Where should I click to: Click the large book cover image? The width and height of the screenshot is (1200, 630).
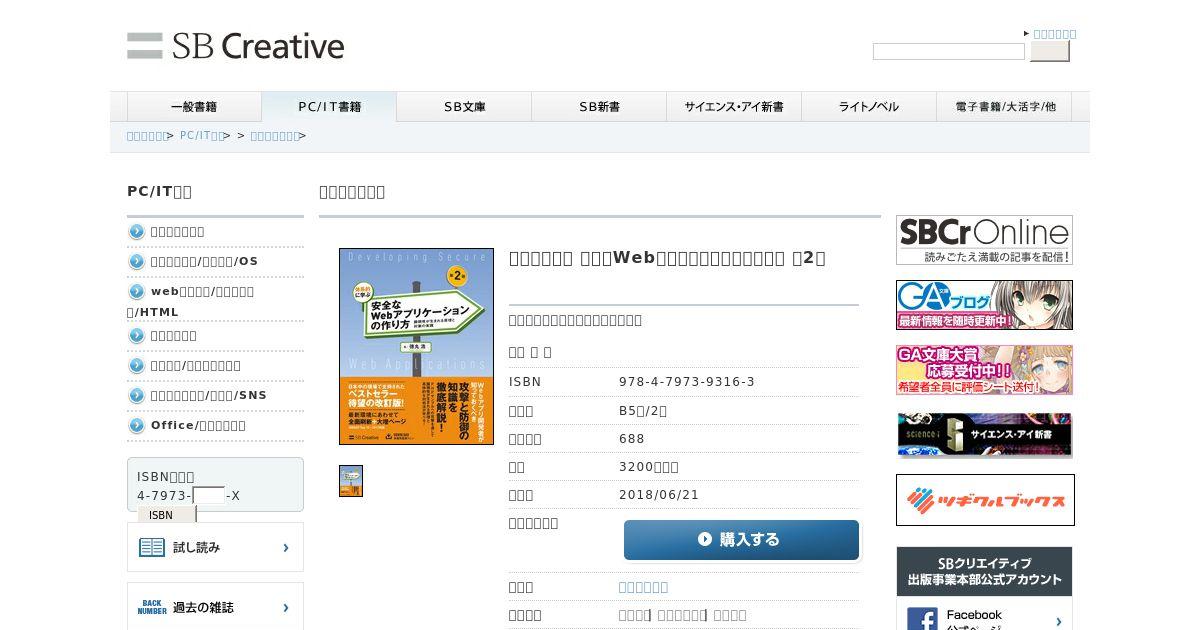point(416,346)
